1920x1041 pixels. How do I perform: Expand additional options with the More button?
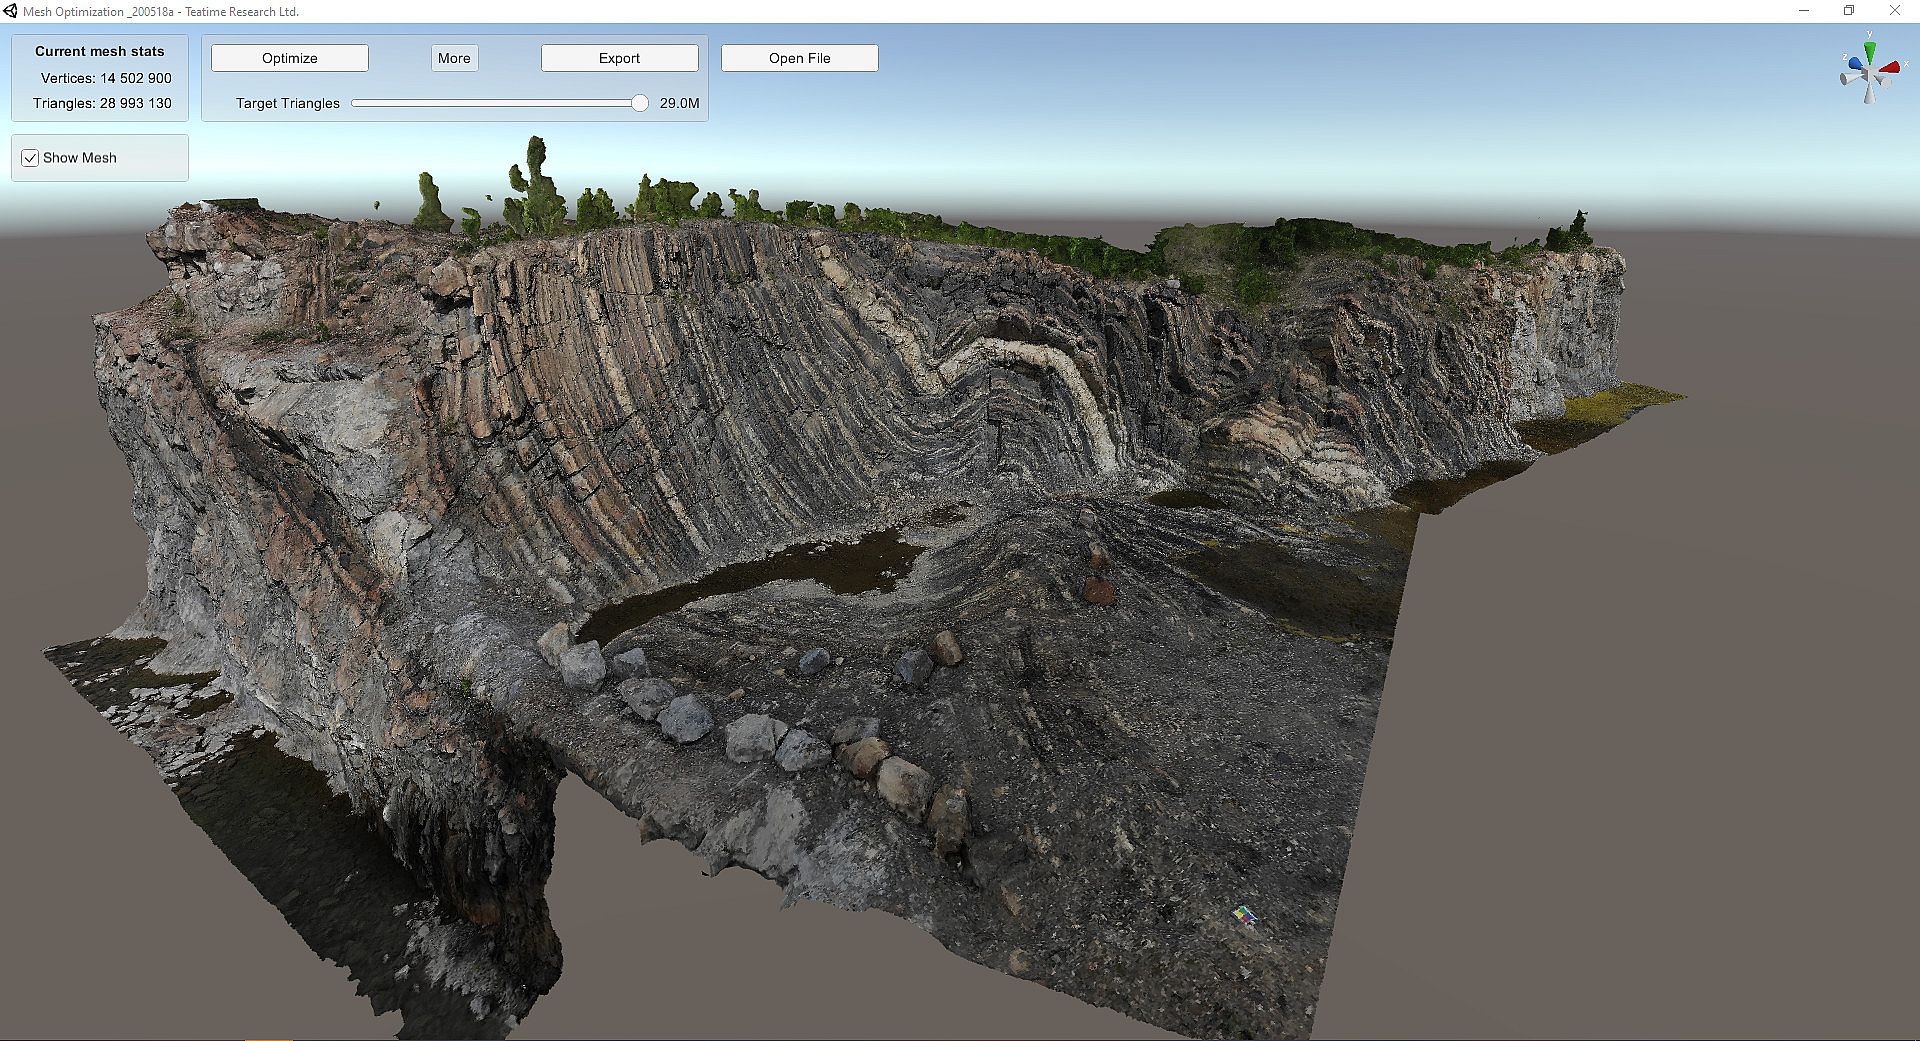454,58
